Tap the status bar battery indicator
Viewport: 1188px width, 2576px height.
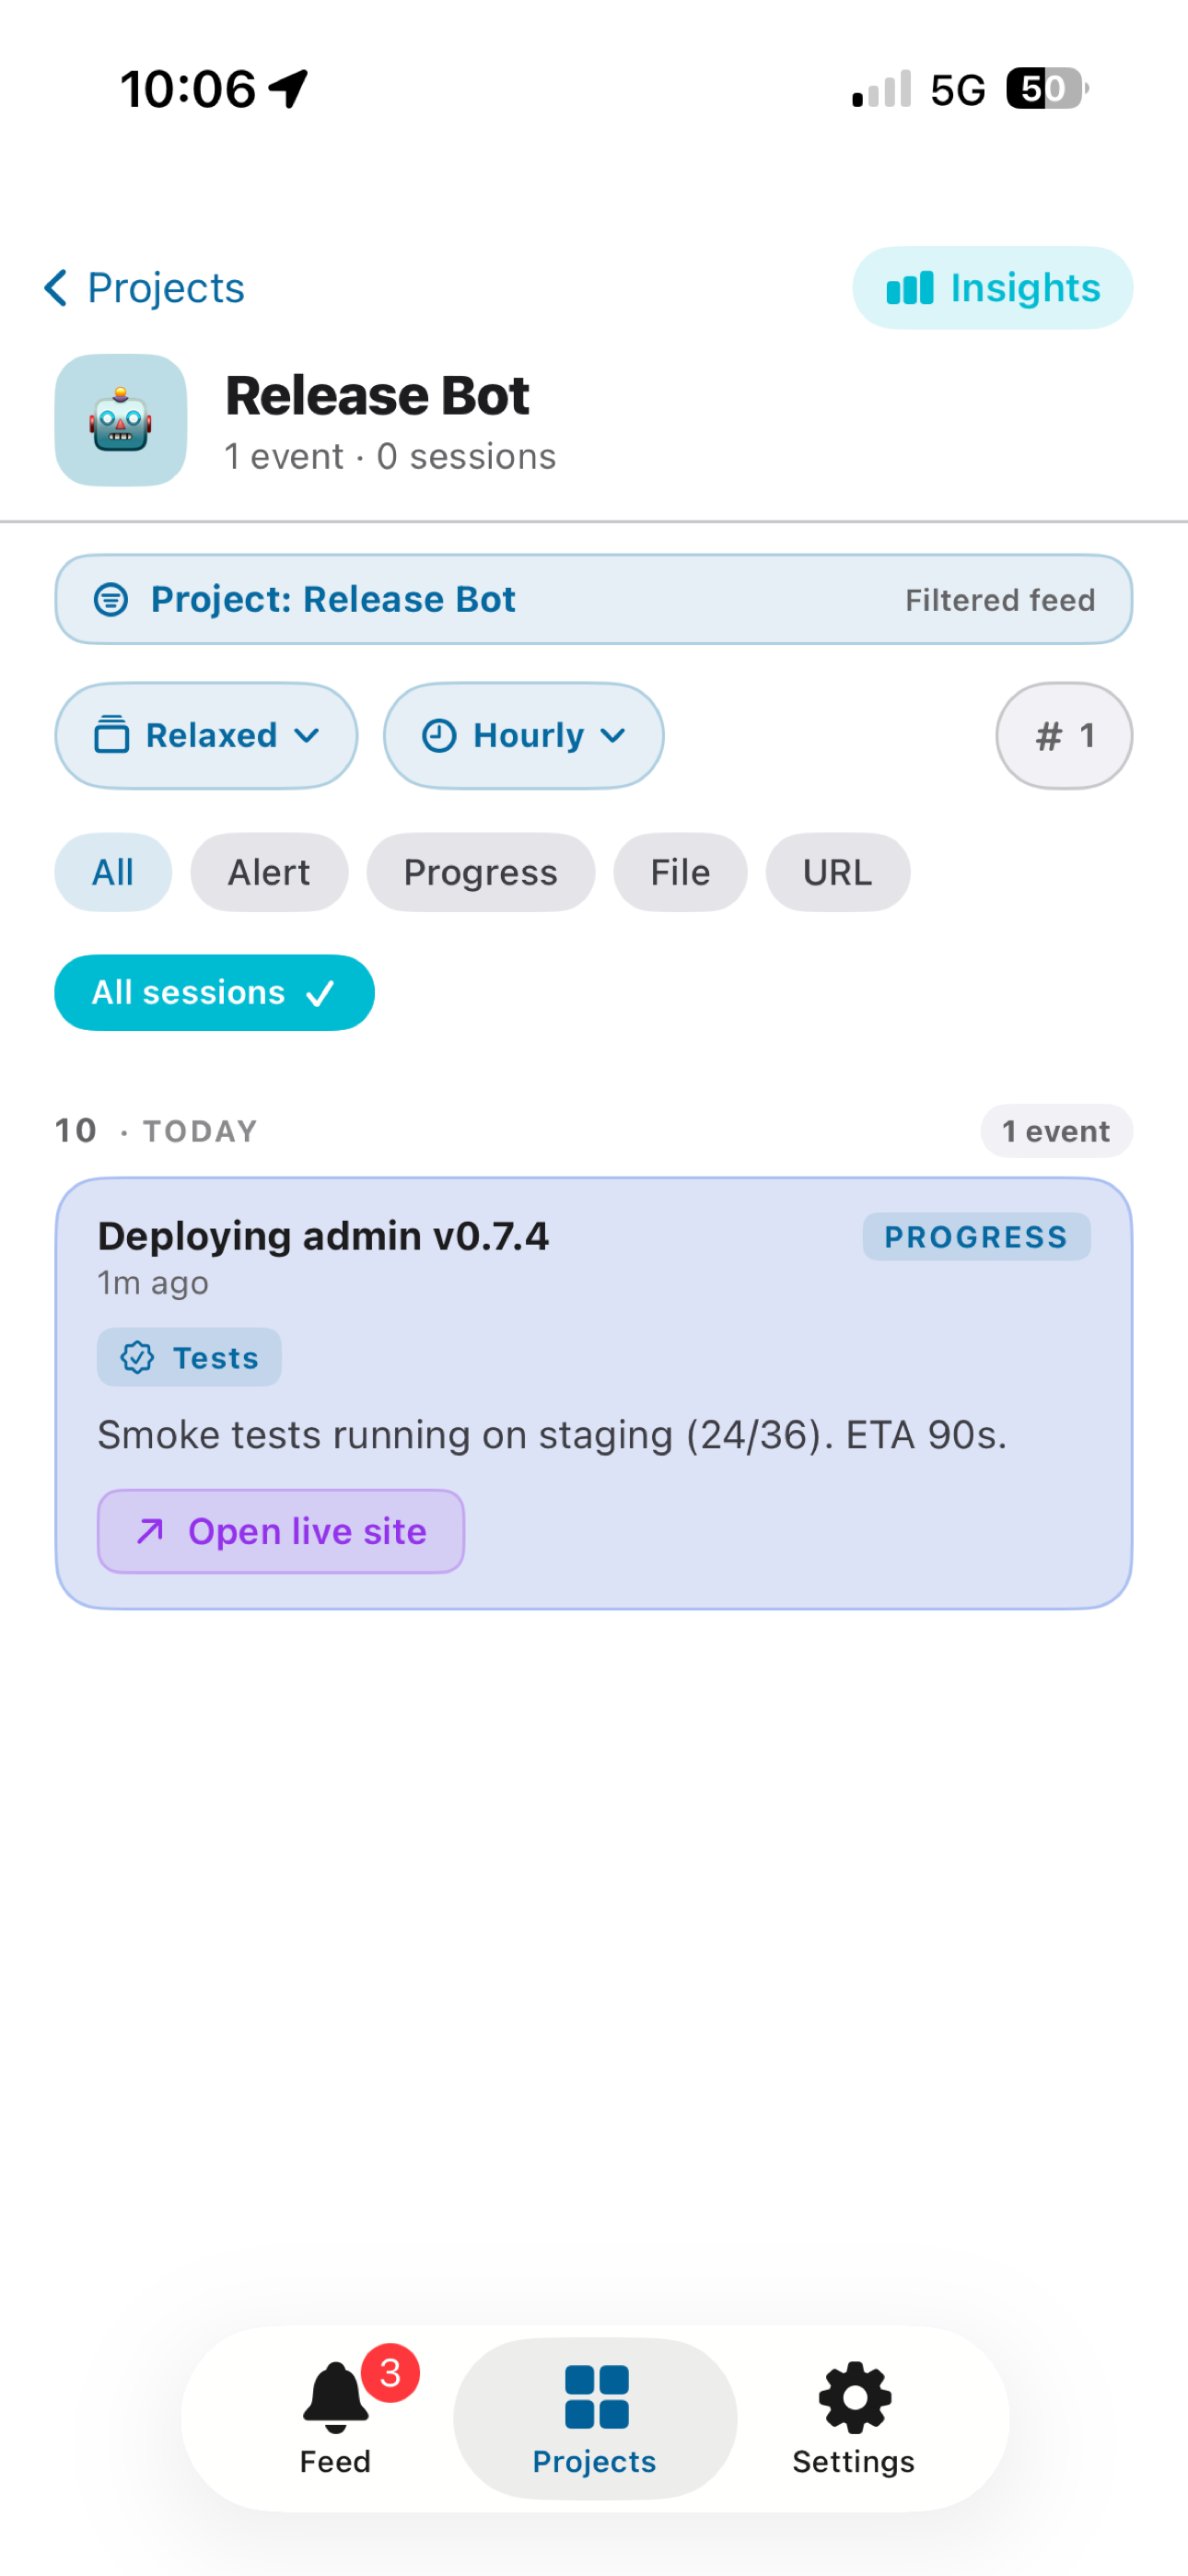point(1047,89)
